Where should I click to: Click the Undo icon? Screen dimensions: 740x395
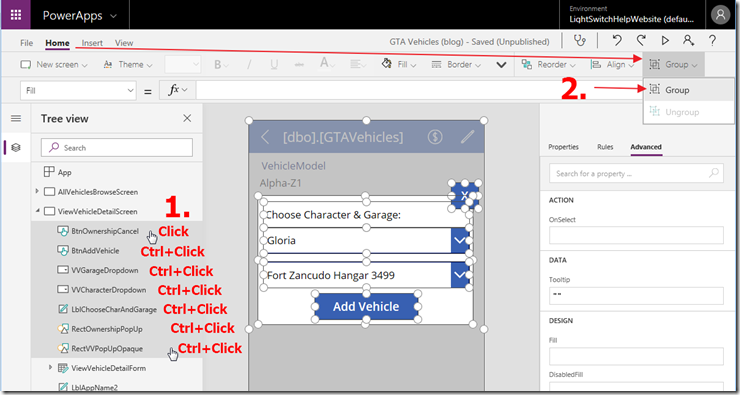click(617, 41)
